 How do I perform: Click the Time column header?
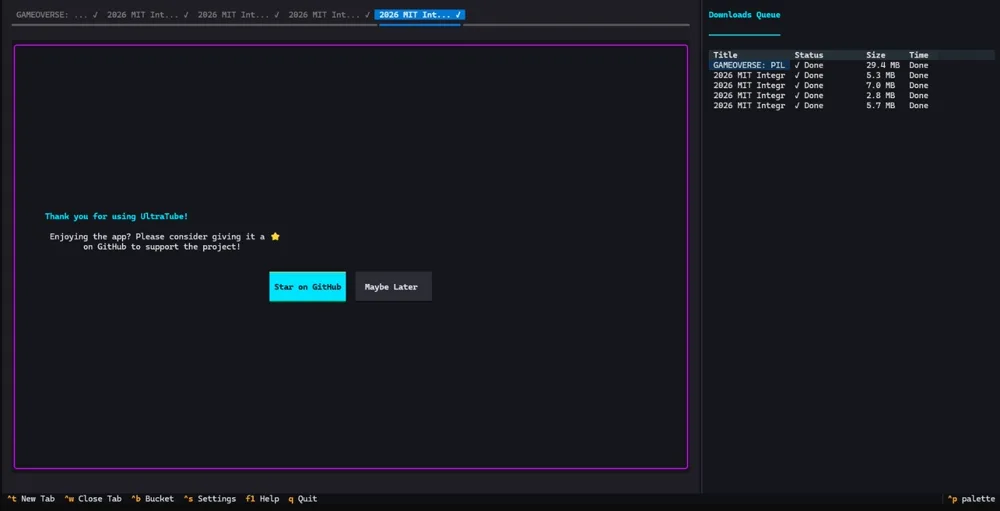click(x=918, y=55)
